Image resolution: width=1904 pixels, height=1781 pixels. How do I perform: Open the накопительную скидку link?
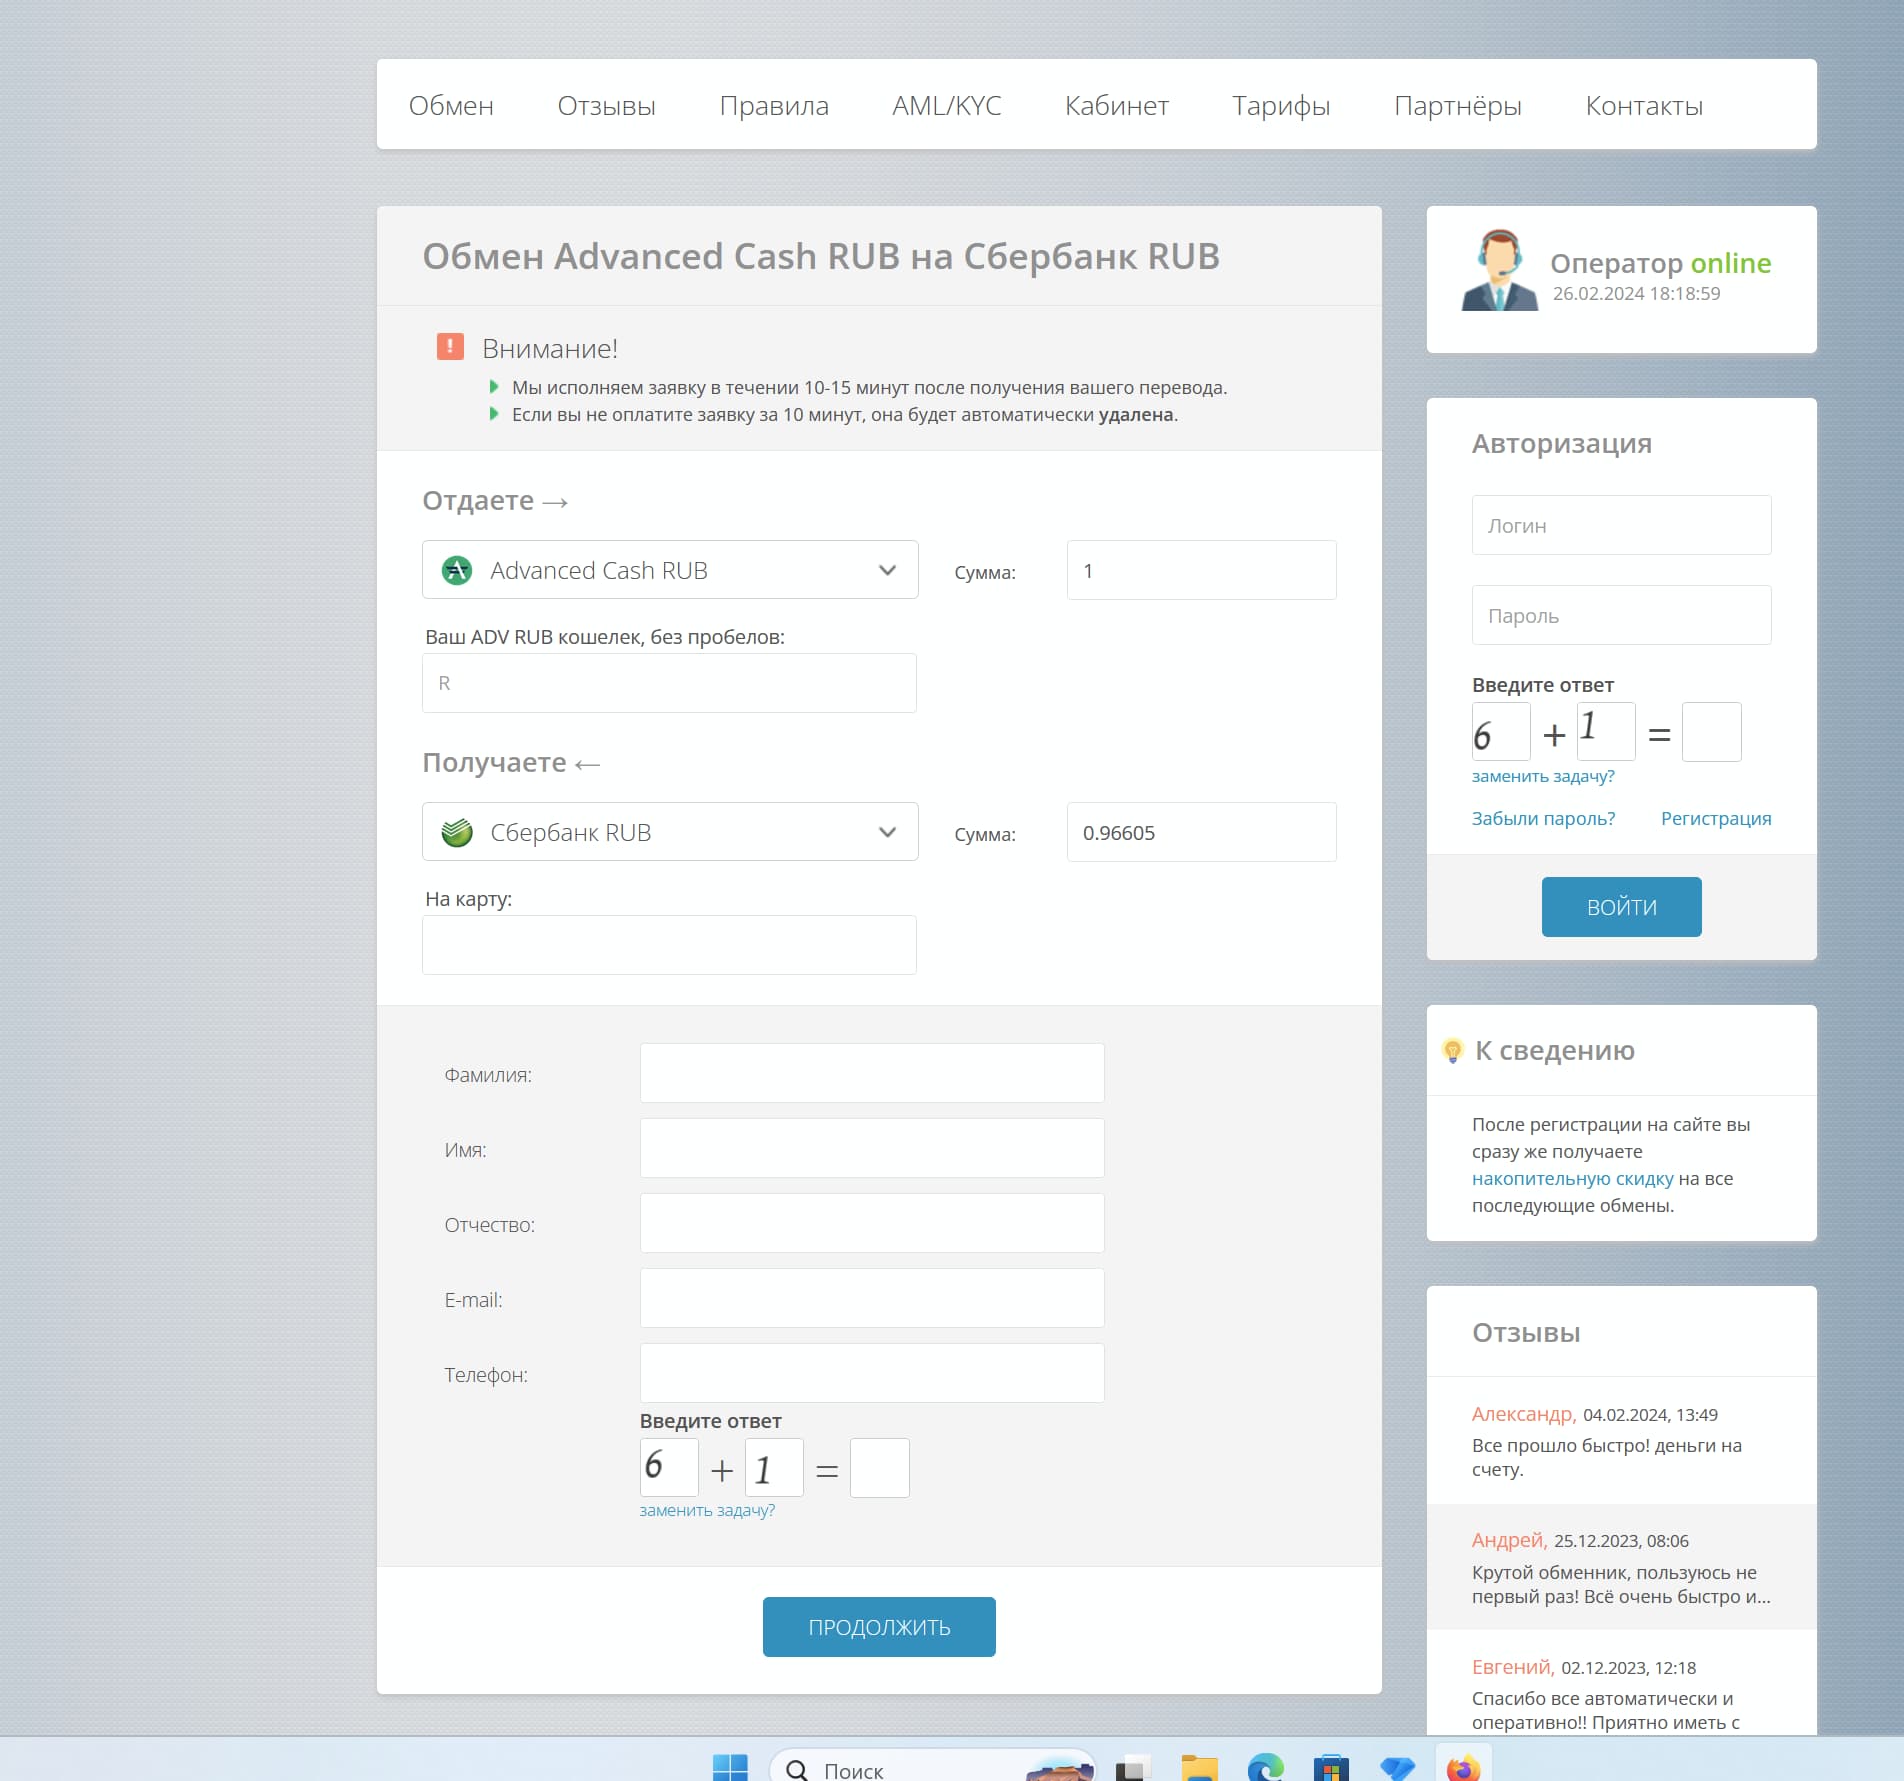coord(1572,1179)
